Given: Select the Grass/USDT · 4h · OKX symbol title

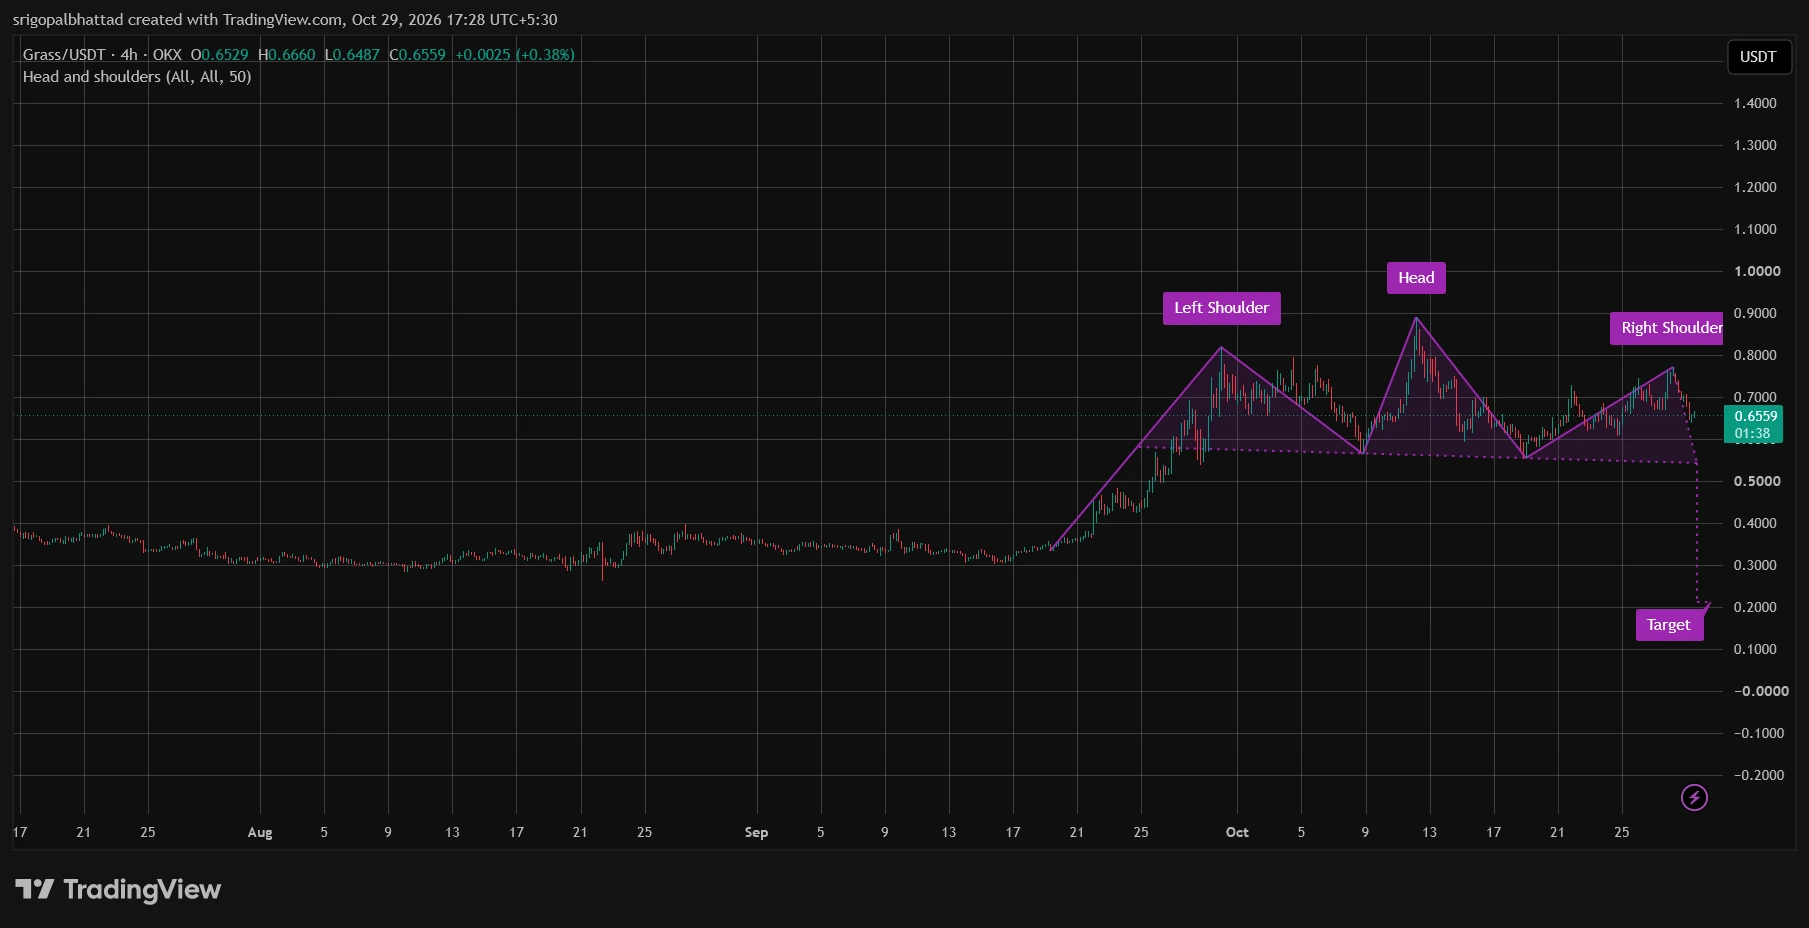Looking at the screenshot, I should click(x=102, y=55).
